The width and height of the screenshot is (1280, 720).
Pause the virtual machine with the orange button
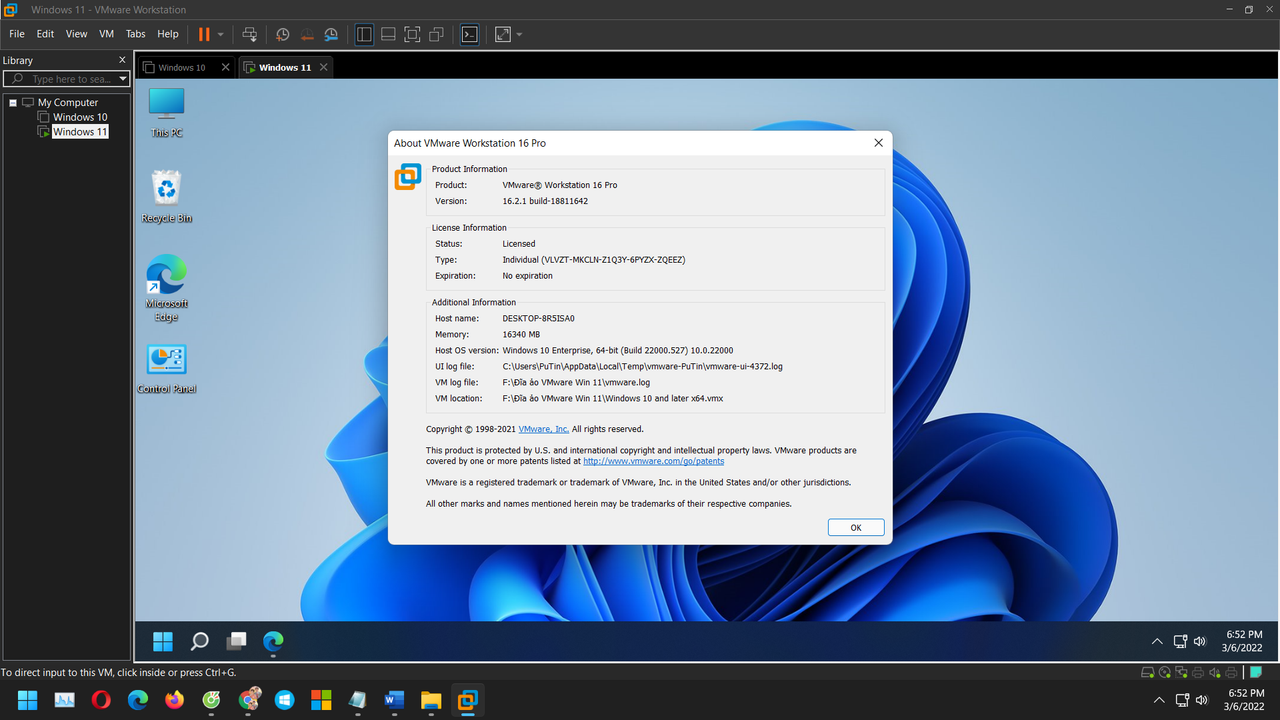click(204, 34)
